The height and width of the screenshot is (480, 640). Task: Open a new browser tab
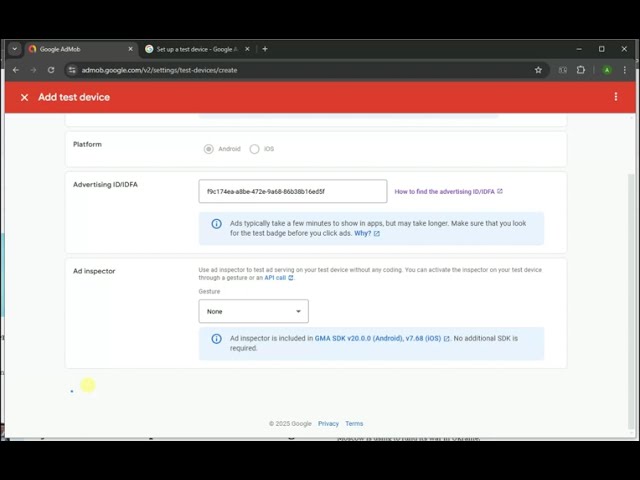pyautogui.click(x=265, y=49)
